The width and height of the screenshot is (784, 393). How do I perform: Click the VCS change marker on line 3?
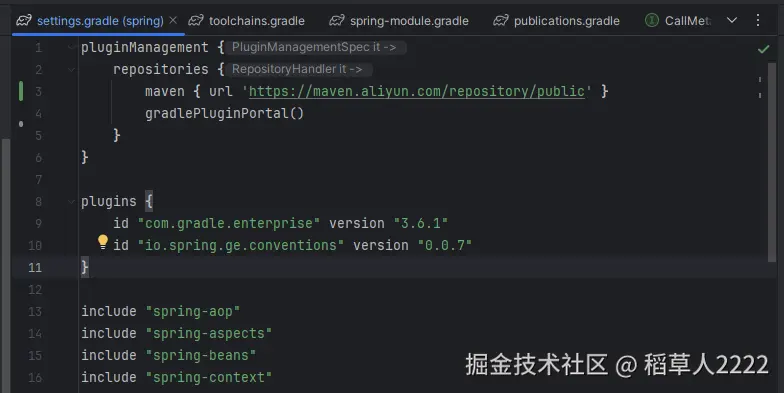21,92
